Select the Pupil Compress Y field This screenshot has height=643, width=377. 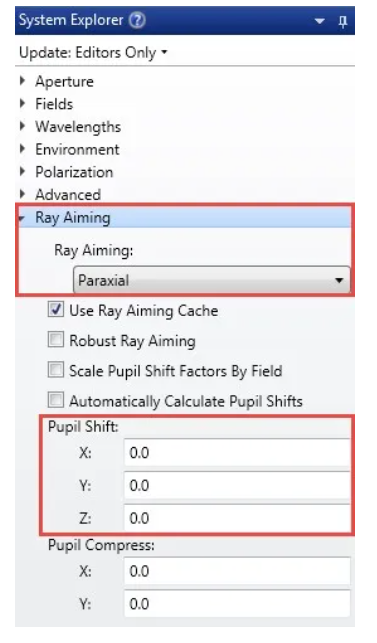pos(237,604)
